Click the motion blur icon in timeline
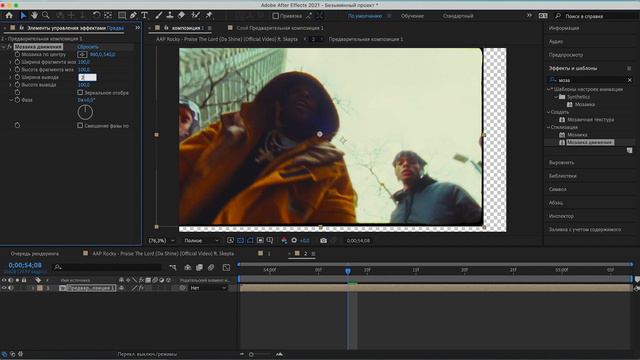640x360 pixels. pos(211,267)
